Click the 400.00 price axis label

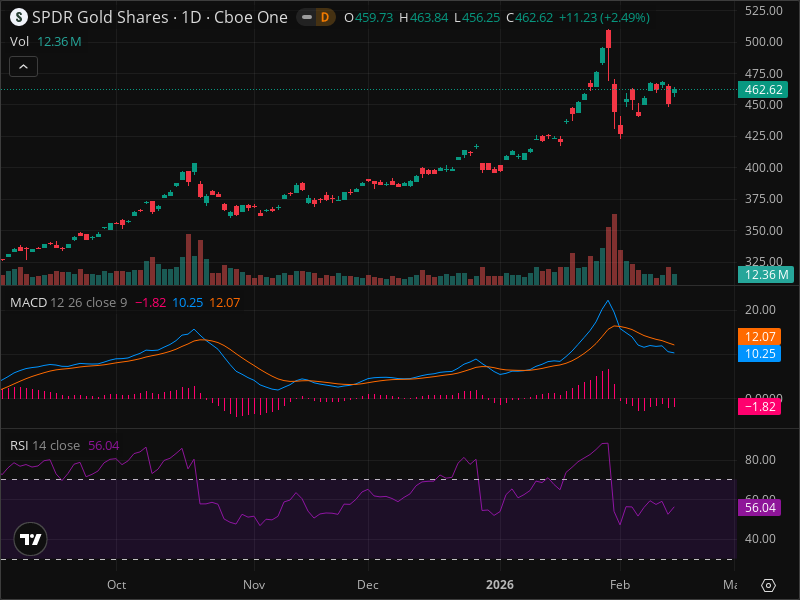click(763, 167)
